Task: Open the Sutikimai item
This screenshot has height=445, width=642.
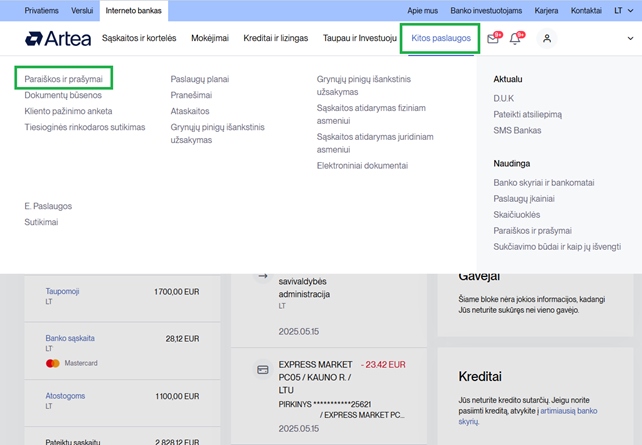Action: pos(41,222)
